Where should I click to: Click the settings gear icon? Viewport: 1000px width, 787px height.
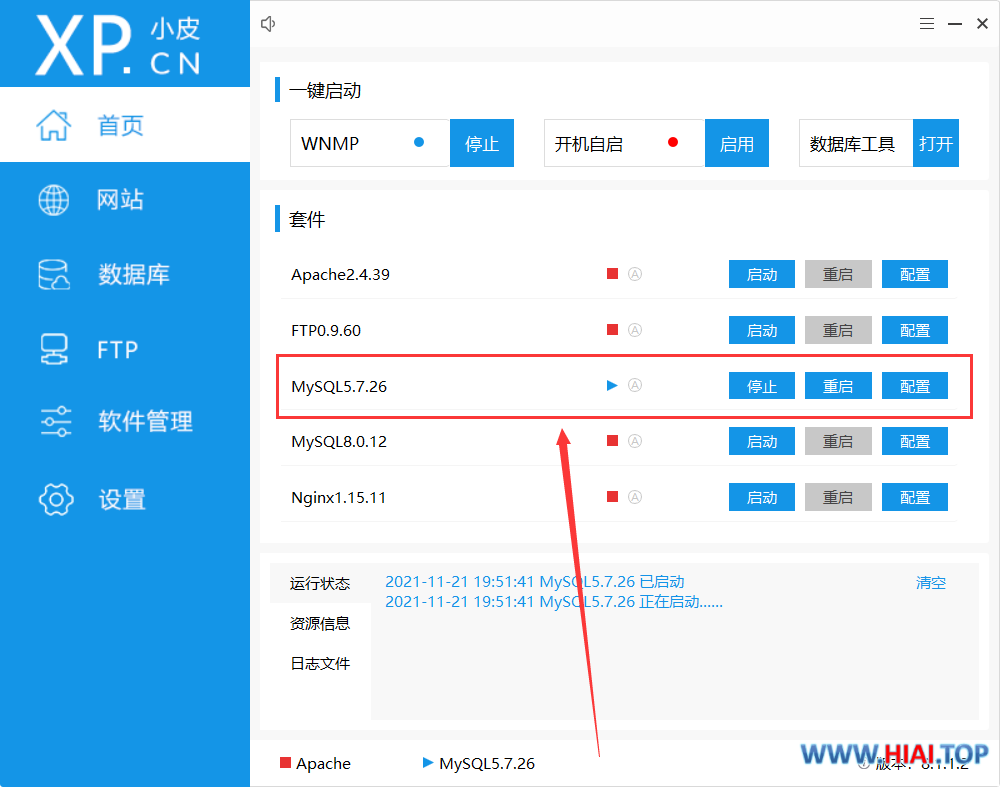[x=55, y=499]
